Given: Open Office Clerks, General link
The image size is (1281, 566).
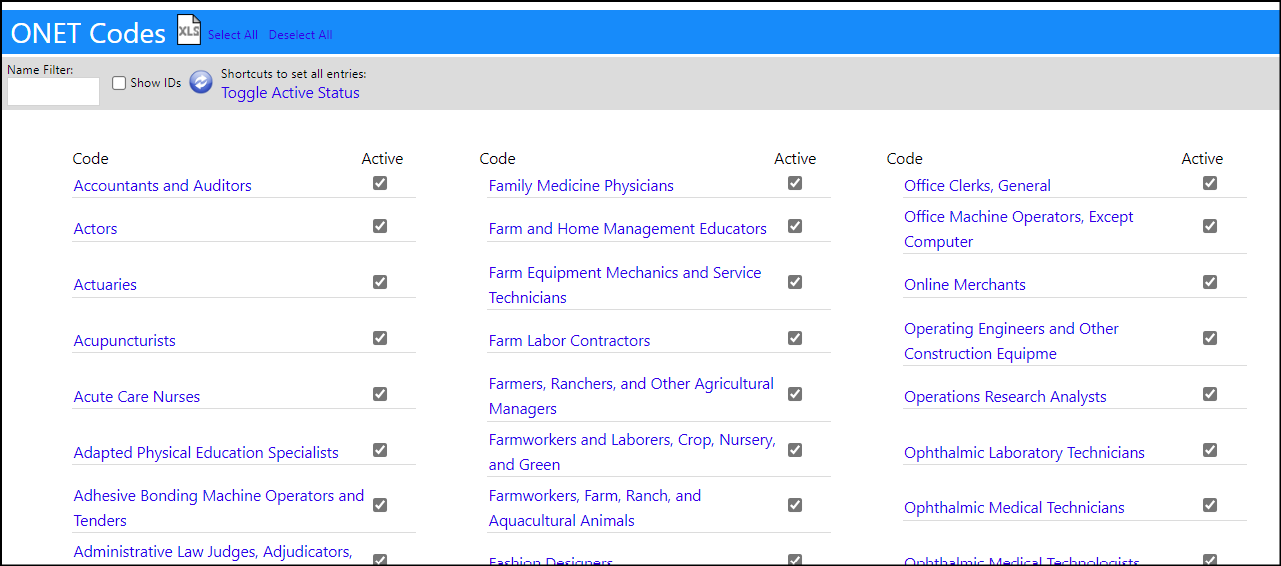Looking at the screenshot, I should [x=977, y=186].
